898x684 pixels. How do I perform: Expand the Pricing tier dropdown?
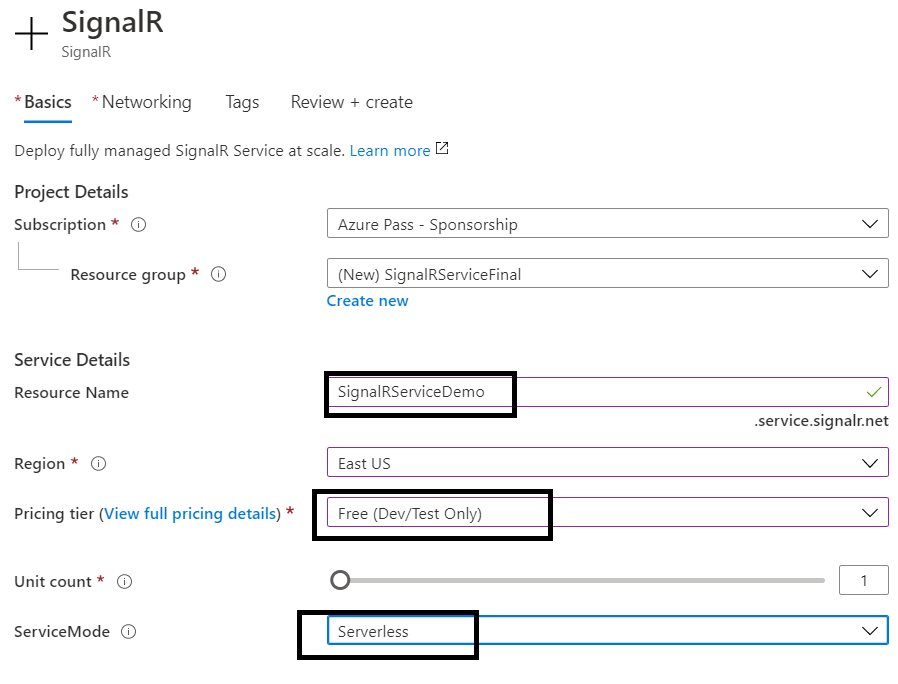[x=608, y=512]
